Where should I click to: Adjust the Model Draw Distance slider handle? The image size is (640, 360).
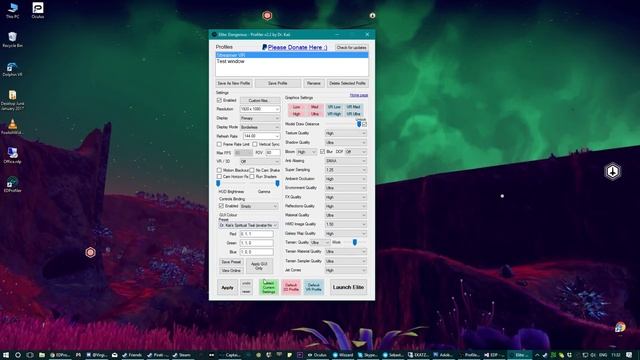(359, 124)
